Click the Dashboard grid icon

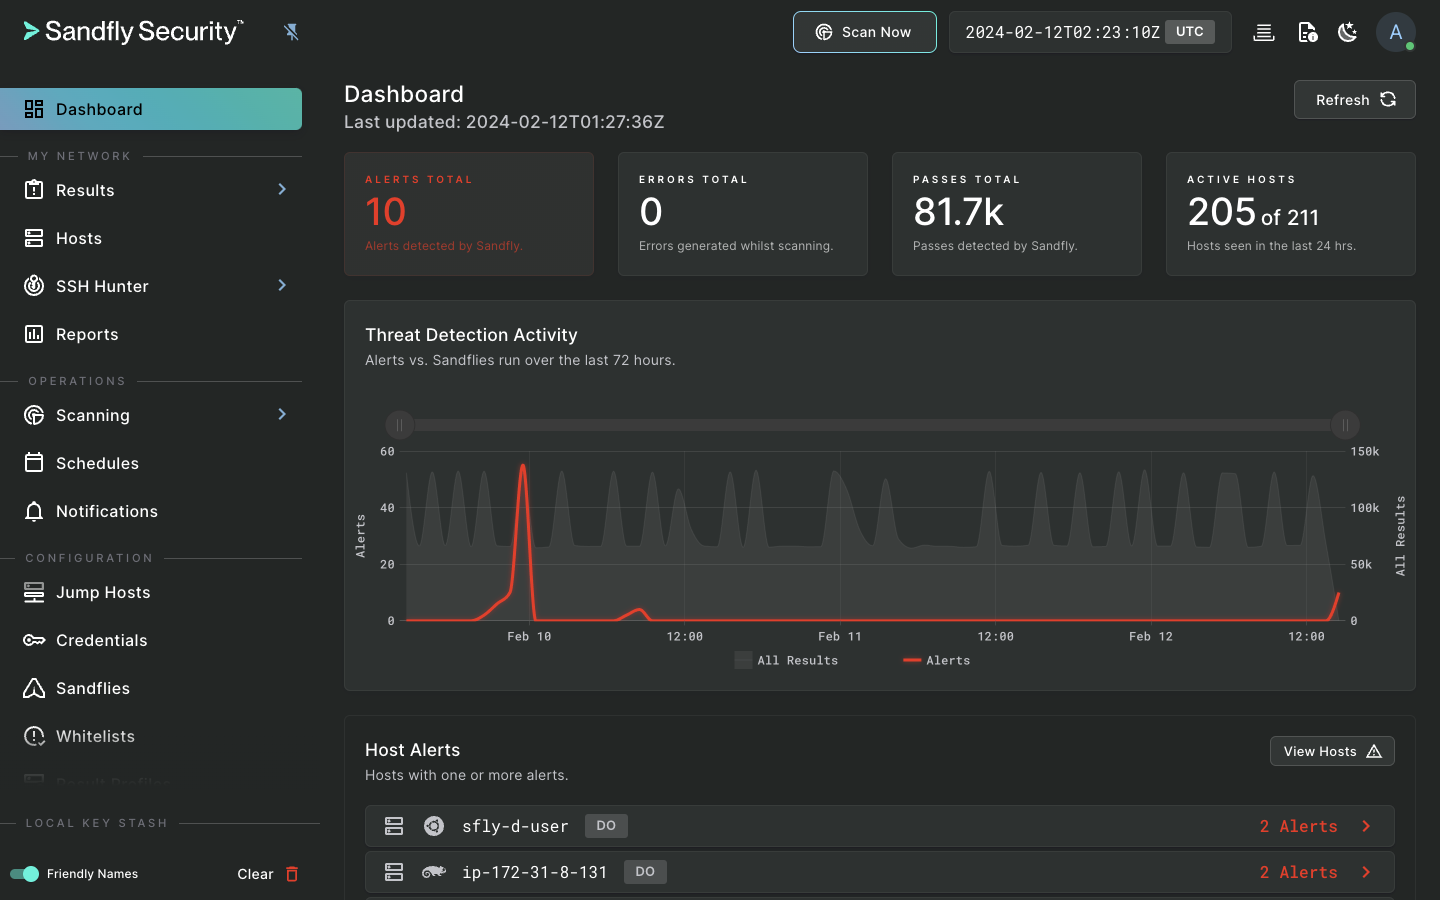click(34, 109)
